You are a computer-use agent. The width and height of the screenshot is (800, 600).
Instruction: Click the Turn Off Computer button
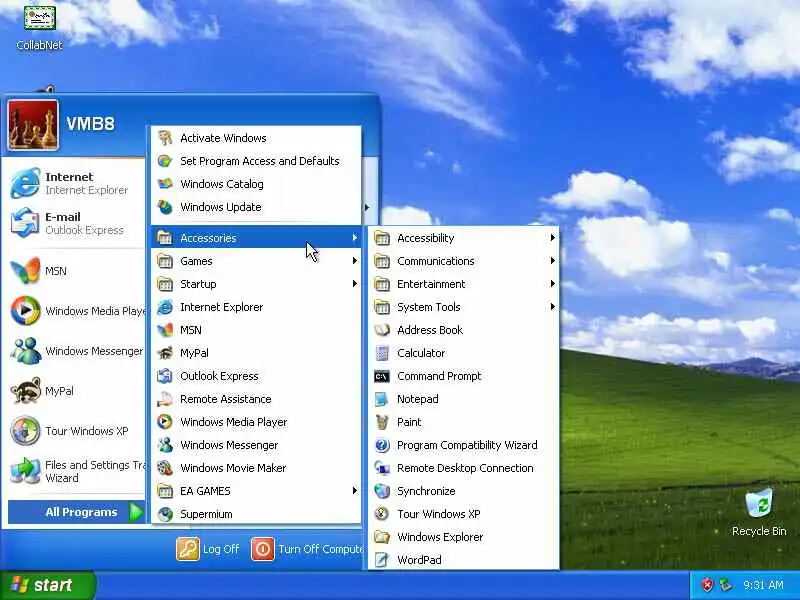[x=306, y=549]
